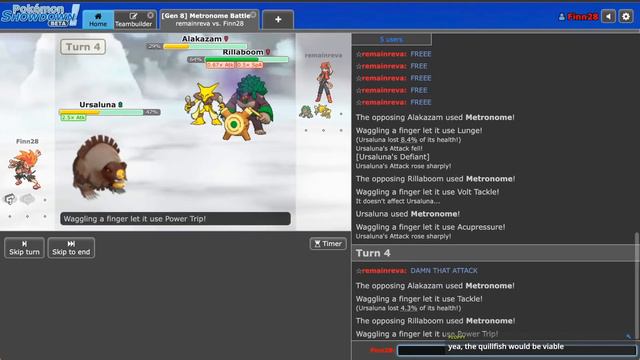640x360 pixels.
Task: Click Alakazam's HP bar
Action: click(x=205, y=47)
